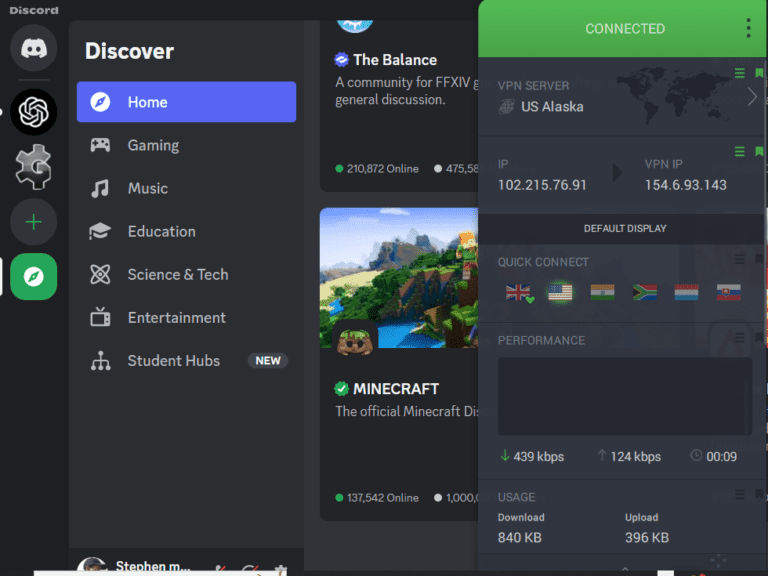Click the Performance graph area

point(625,396)
